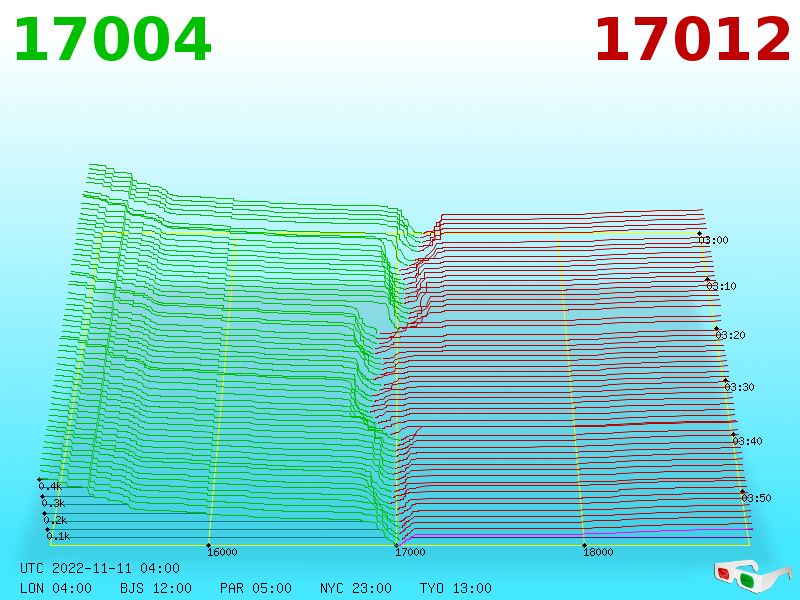Click the LON 04:00 time

click(56, 588)
